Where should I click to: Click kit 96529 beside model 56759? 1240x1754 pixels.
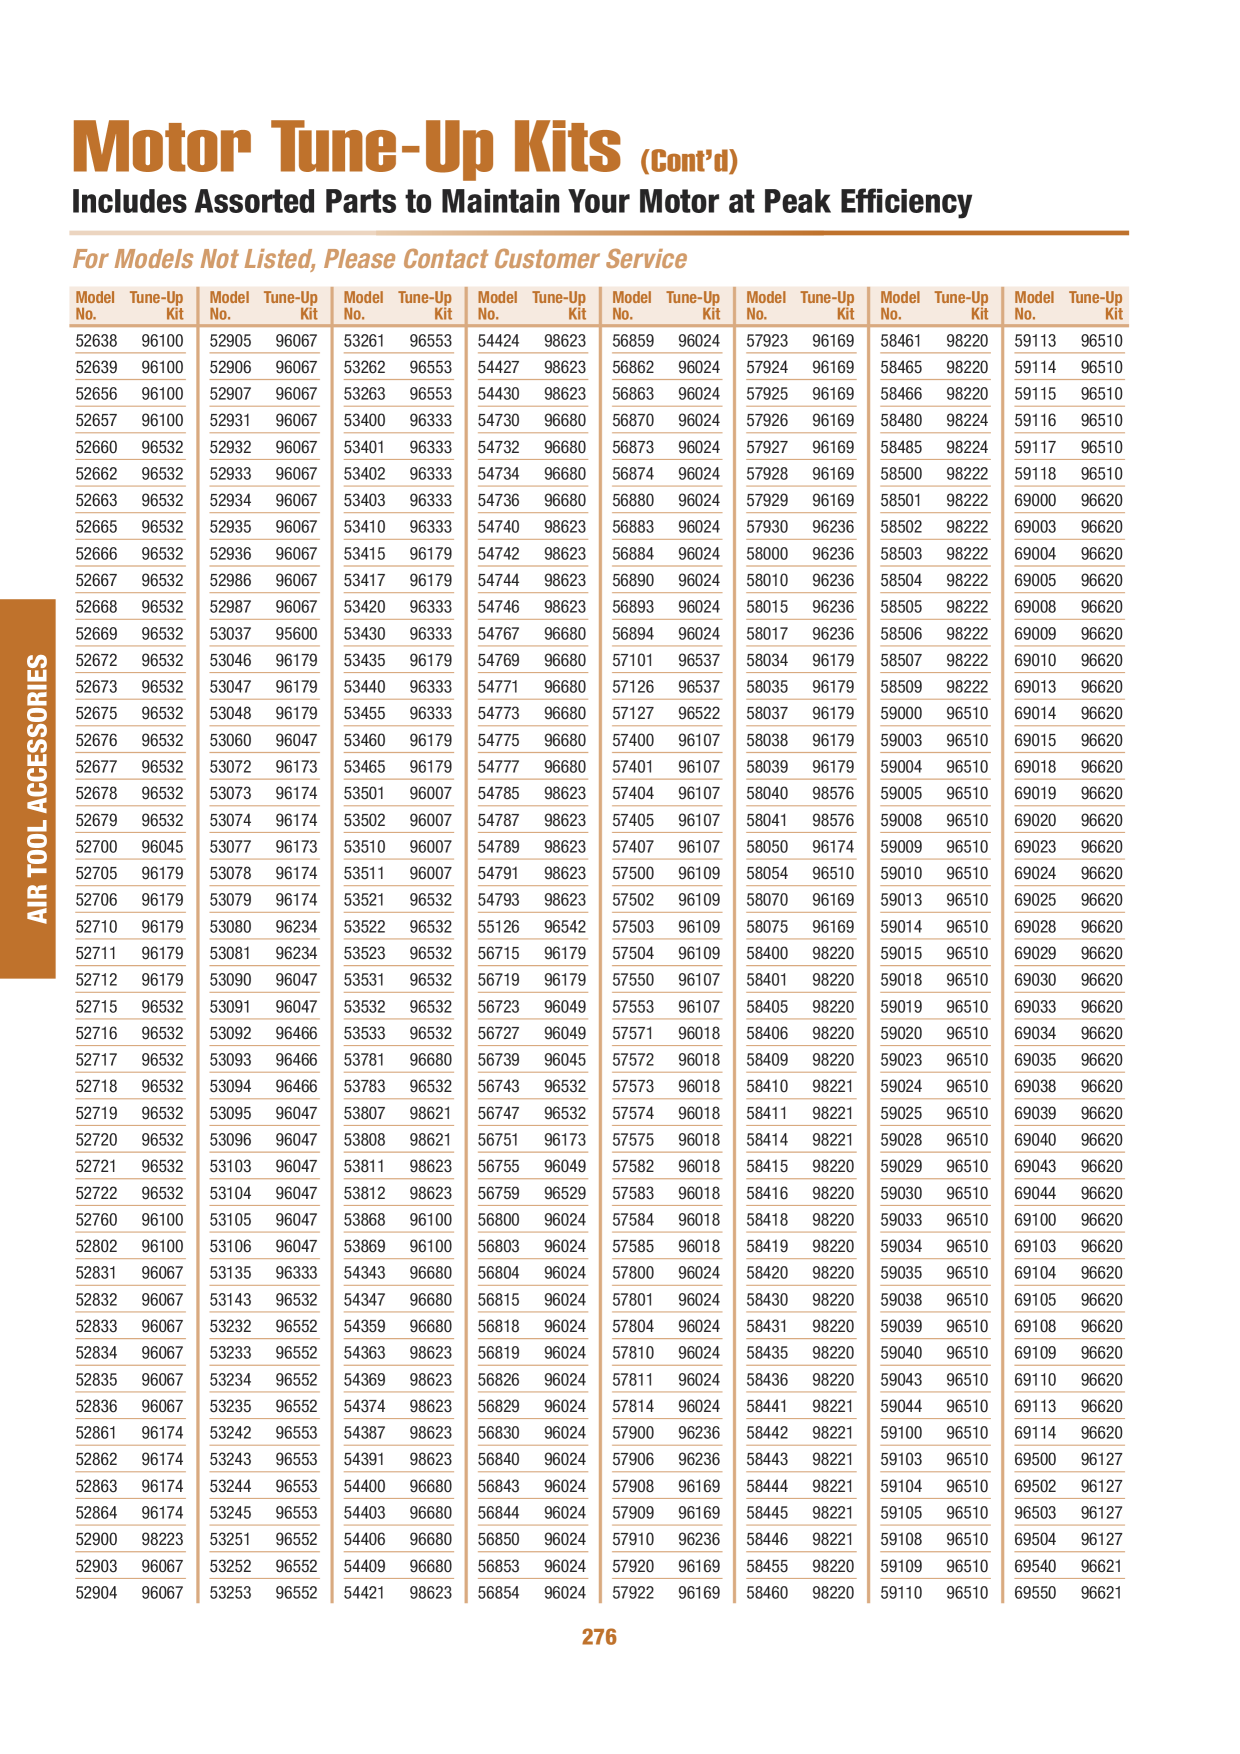pyautogui.click(x=564, y=1193)
